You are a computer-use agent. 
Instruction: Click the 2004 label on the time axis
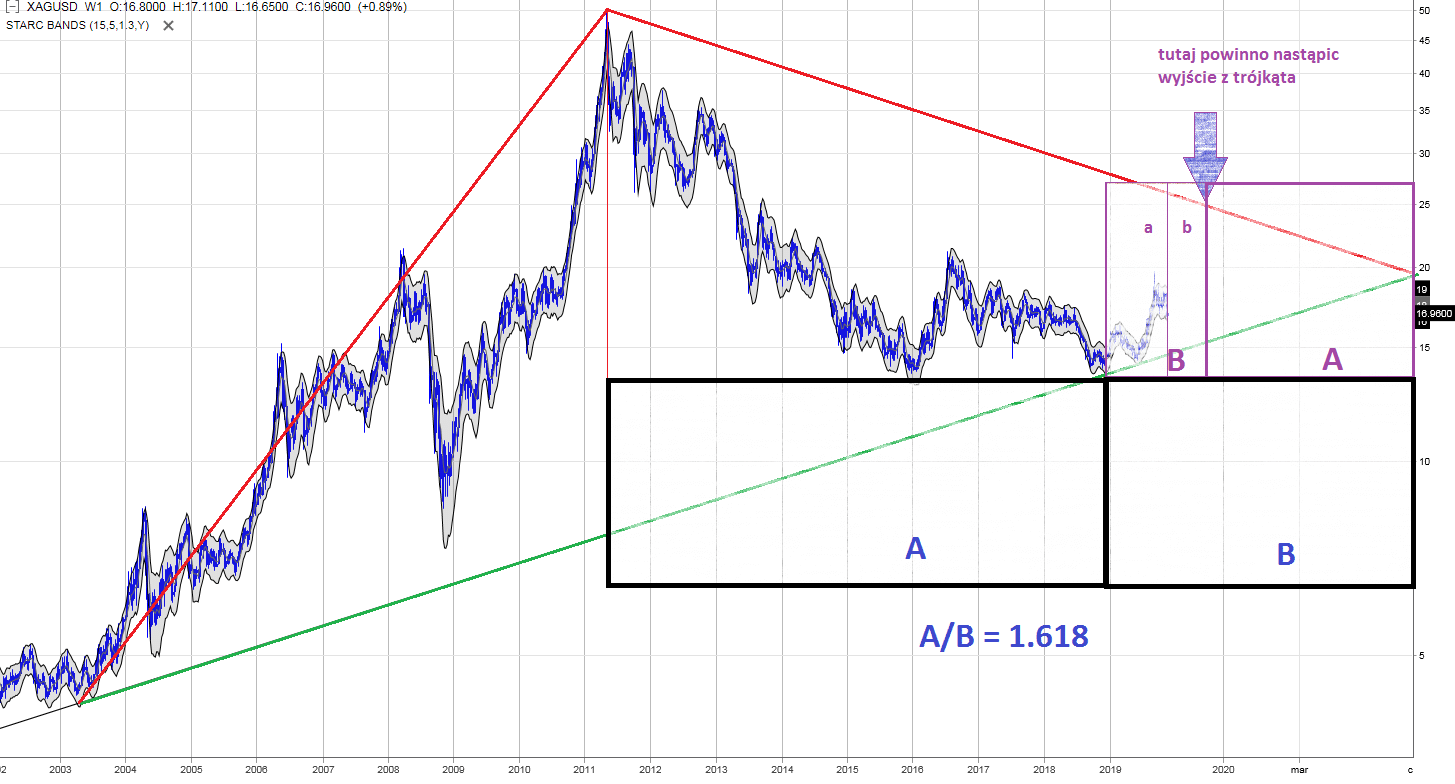pyautogui.click(x=125, y=771)
